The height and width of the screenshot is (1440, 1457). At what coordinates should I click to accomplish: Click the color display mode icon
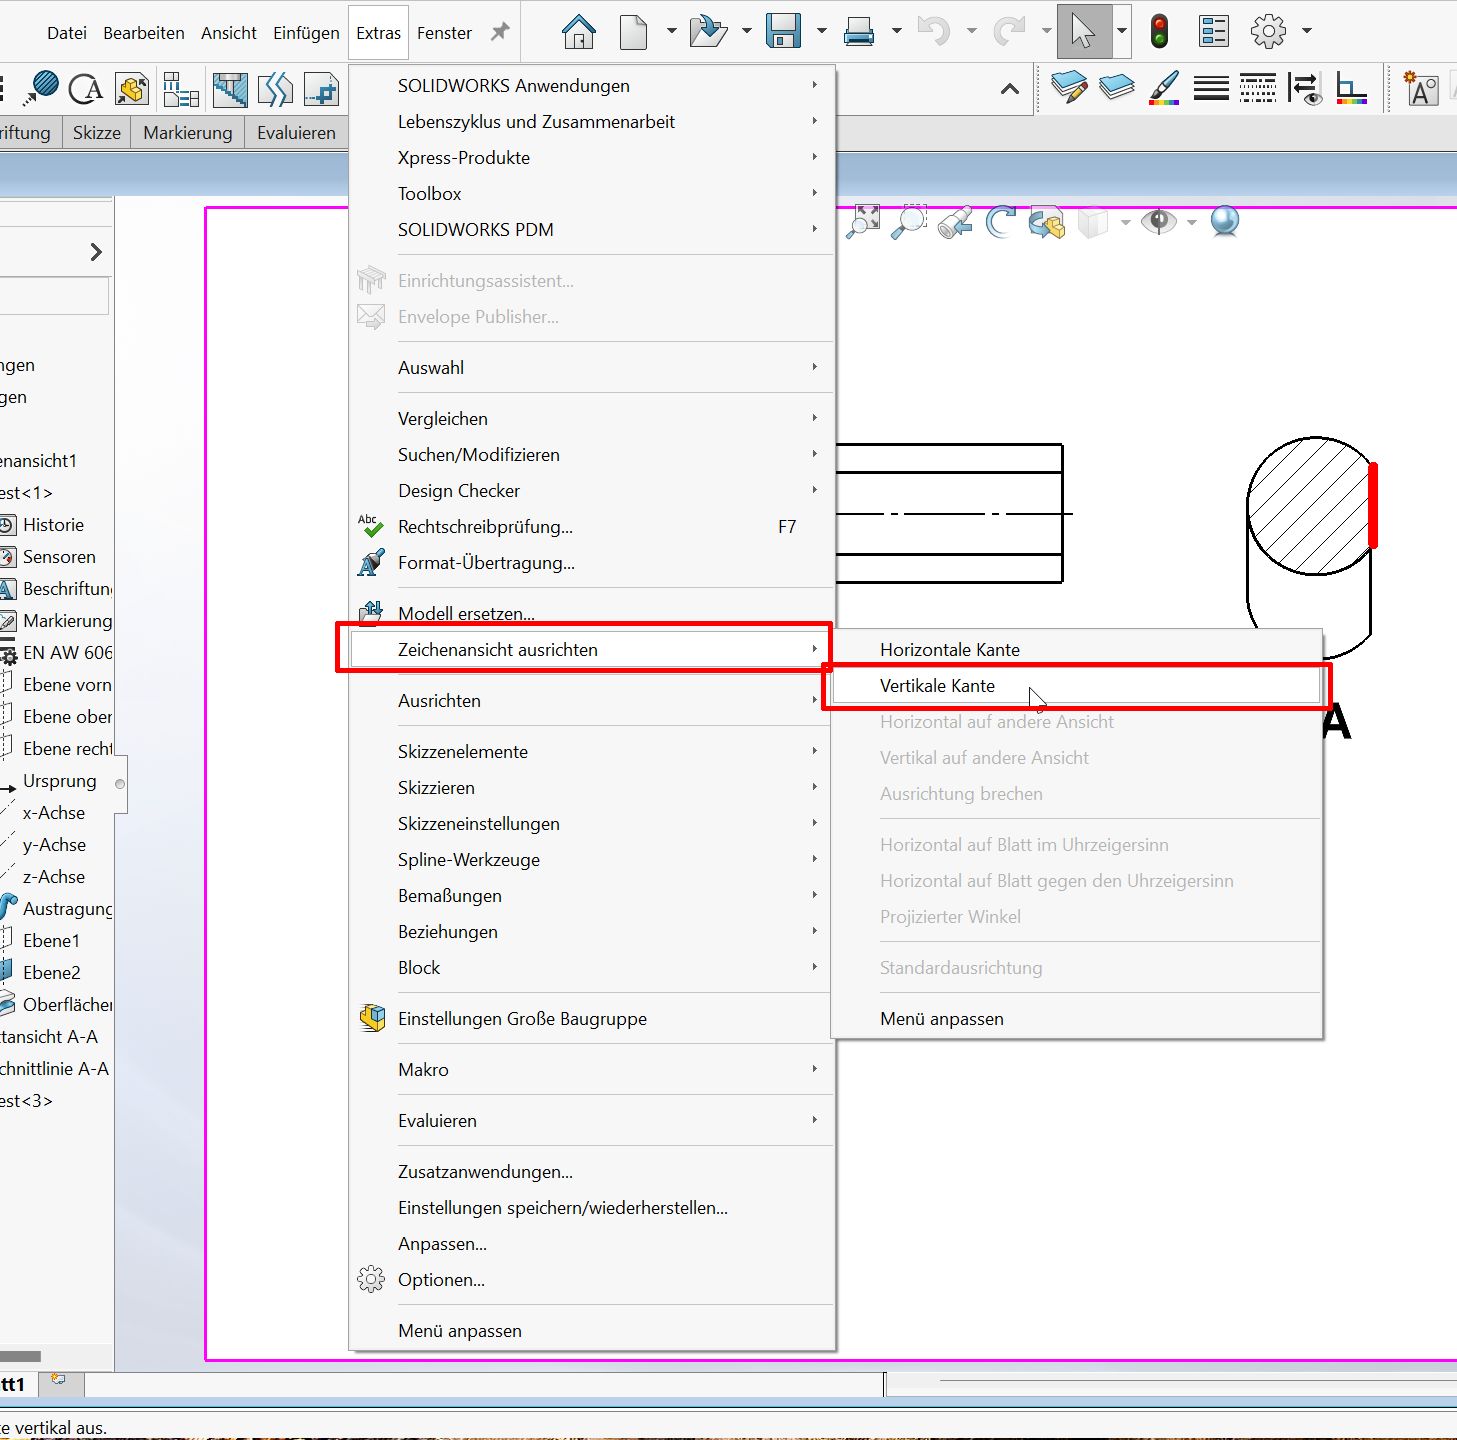tap(1352, 90)
